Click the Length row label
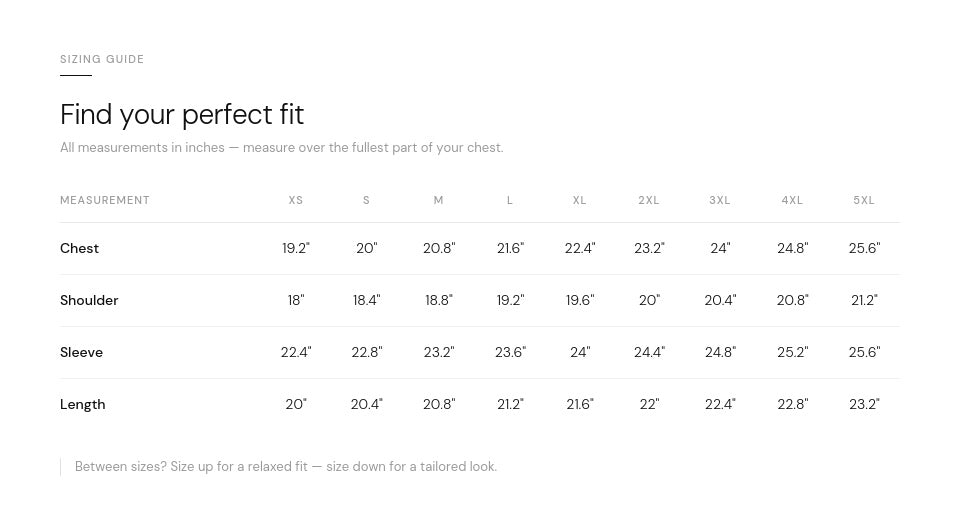960x532 pixels. (83, 404)
